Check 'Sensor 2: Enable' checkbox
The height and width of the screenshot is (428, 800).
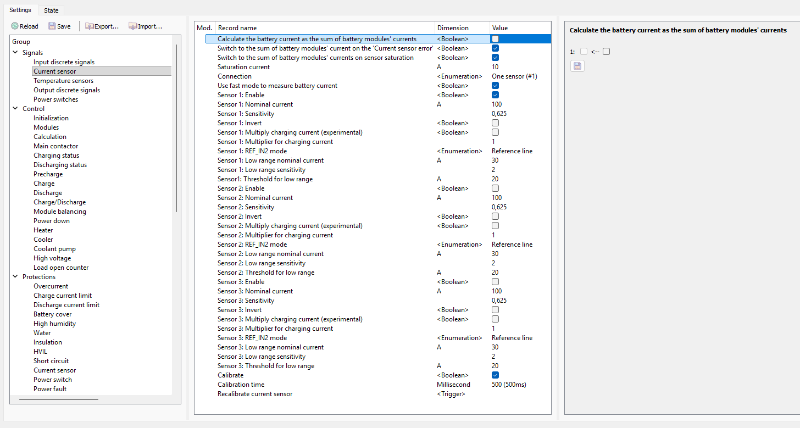tap(495, 188)
